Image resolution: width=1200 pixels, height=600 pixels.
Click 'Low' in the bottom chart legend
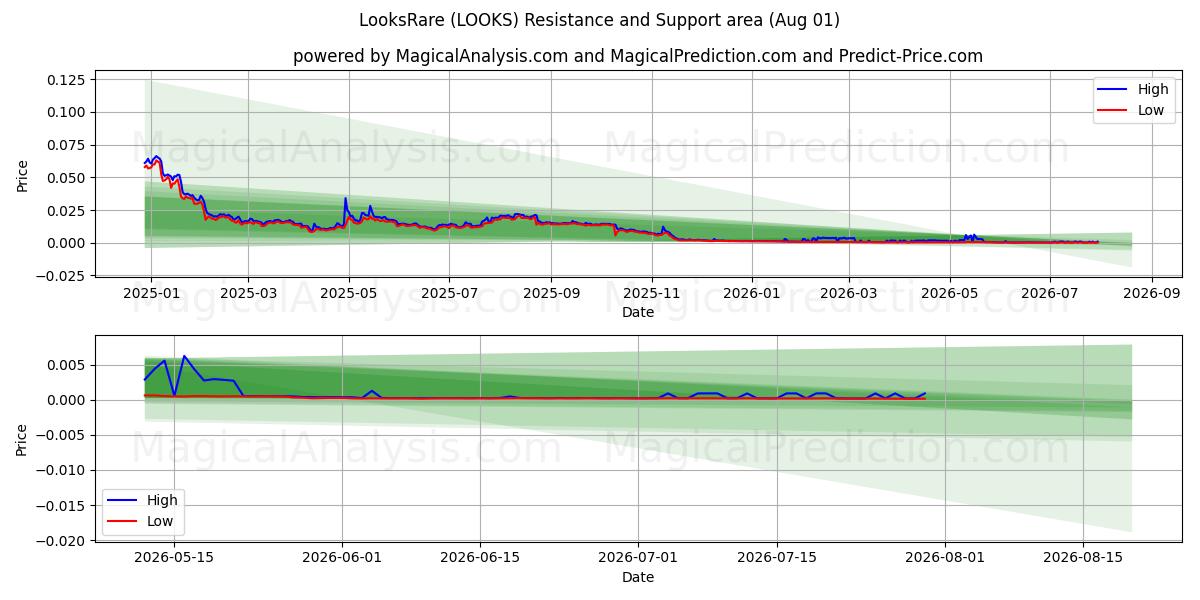tap(160, 521)
